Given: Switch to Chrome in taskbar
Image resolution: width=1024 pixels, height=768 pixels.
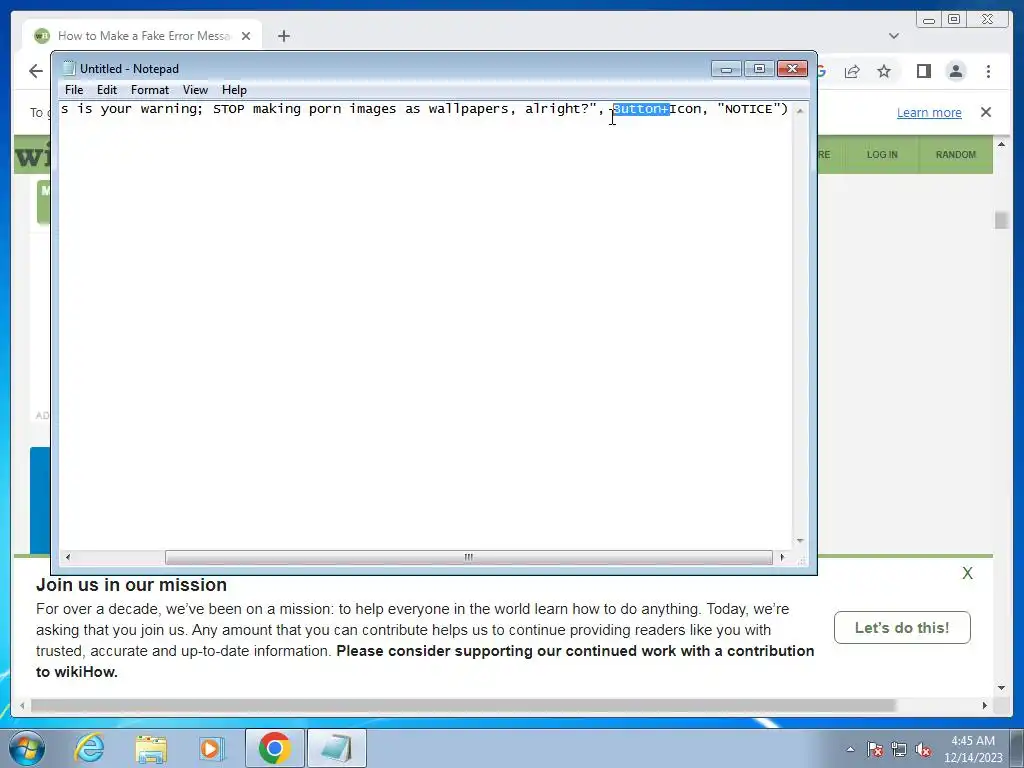Looking at the screenshot, I should 274,748.
